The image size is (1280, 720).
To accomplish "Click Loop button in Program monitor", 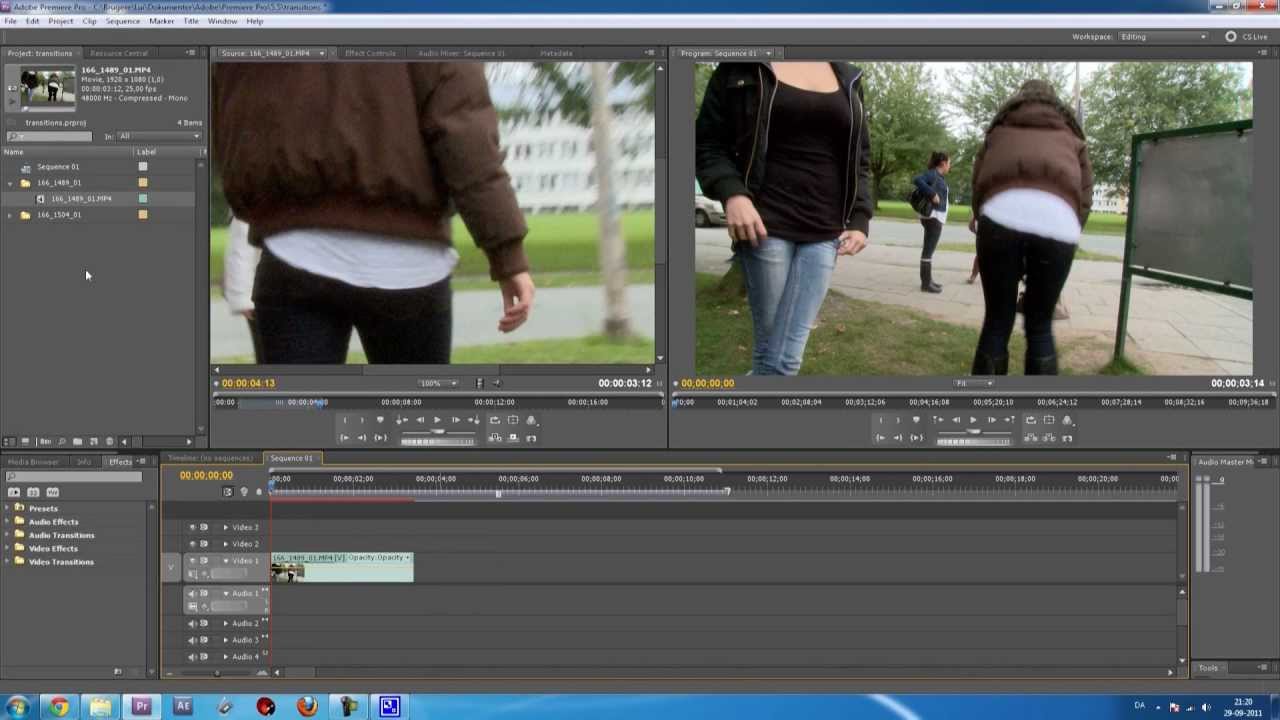I will point(1031,420).
